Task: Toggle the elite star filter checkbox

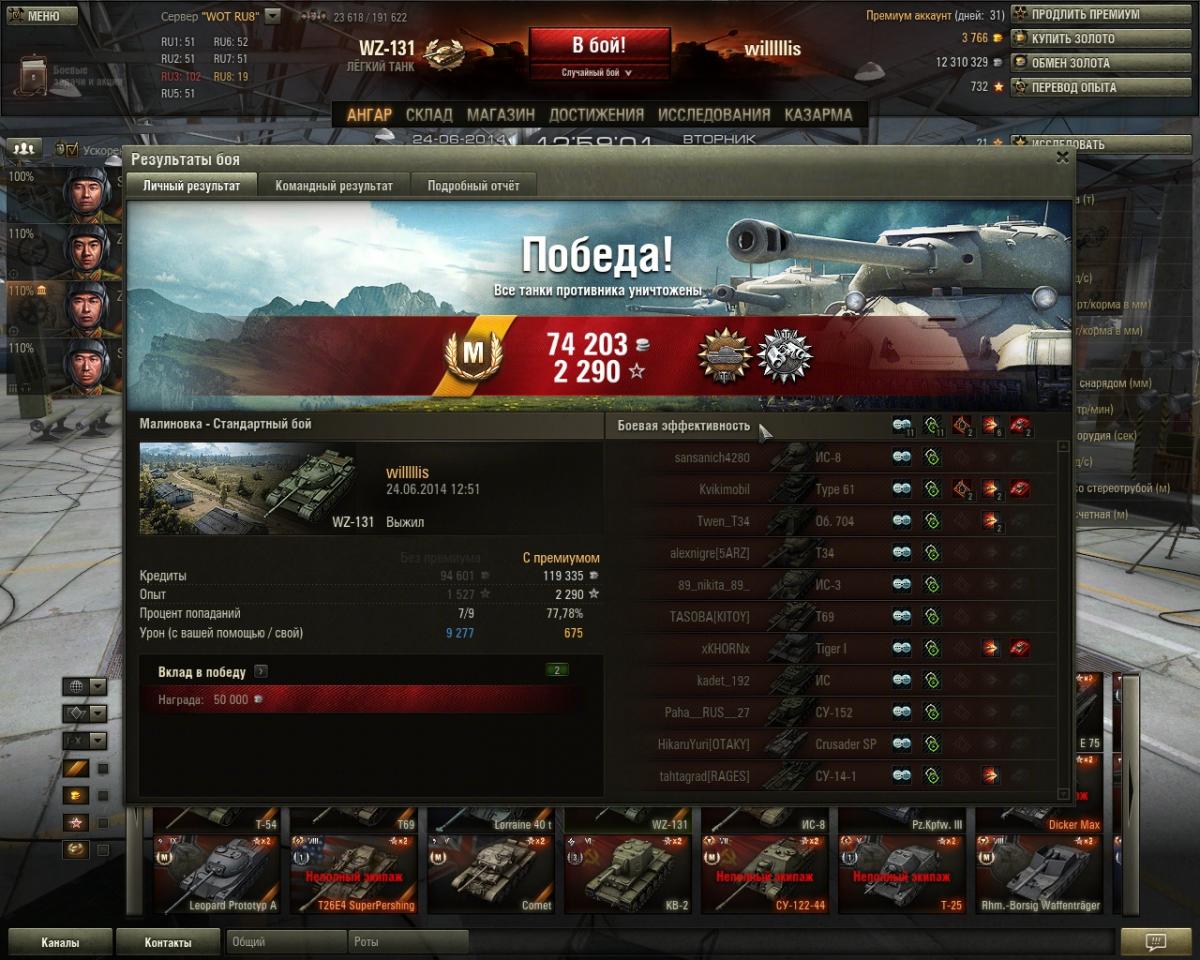Action: (x=103, y=822)
